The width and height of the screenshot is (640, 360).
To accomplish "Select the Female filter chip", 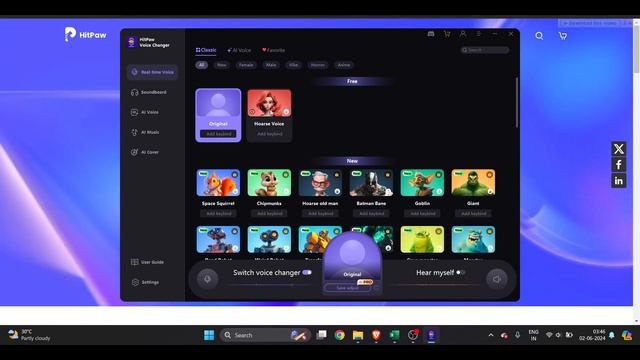I will [x=246, y=65].
